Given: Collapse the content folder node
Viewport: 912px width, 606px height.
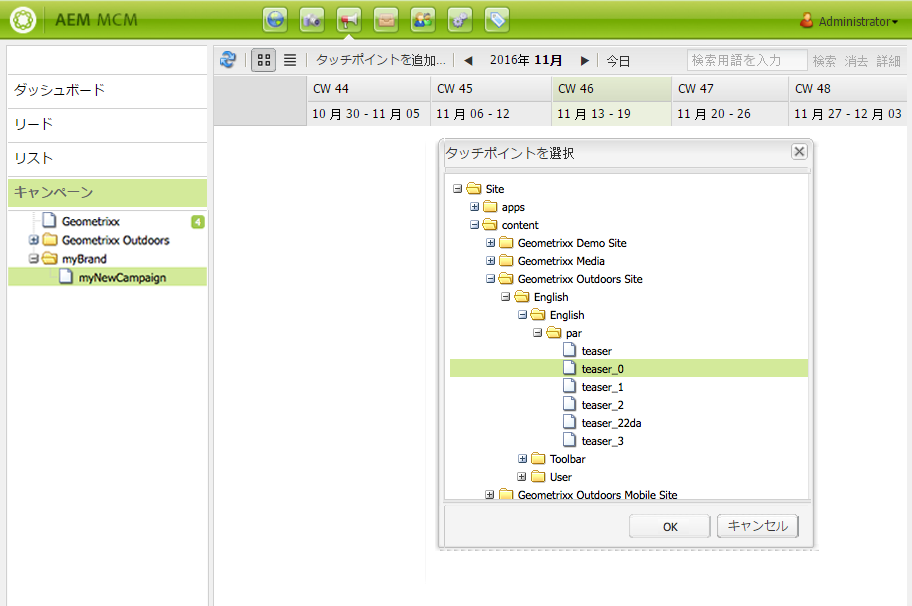Looking at the screenshot, I should coord(475,225).
